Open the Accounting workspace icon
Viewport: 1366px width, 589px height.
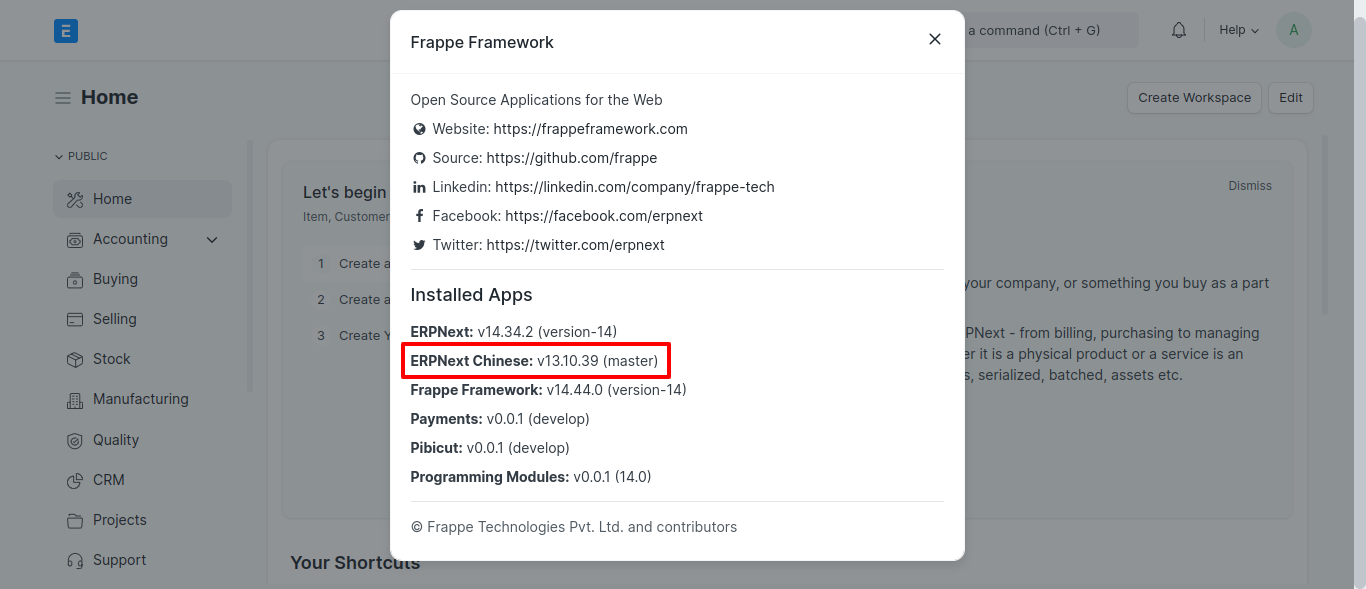point(75,240)
